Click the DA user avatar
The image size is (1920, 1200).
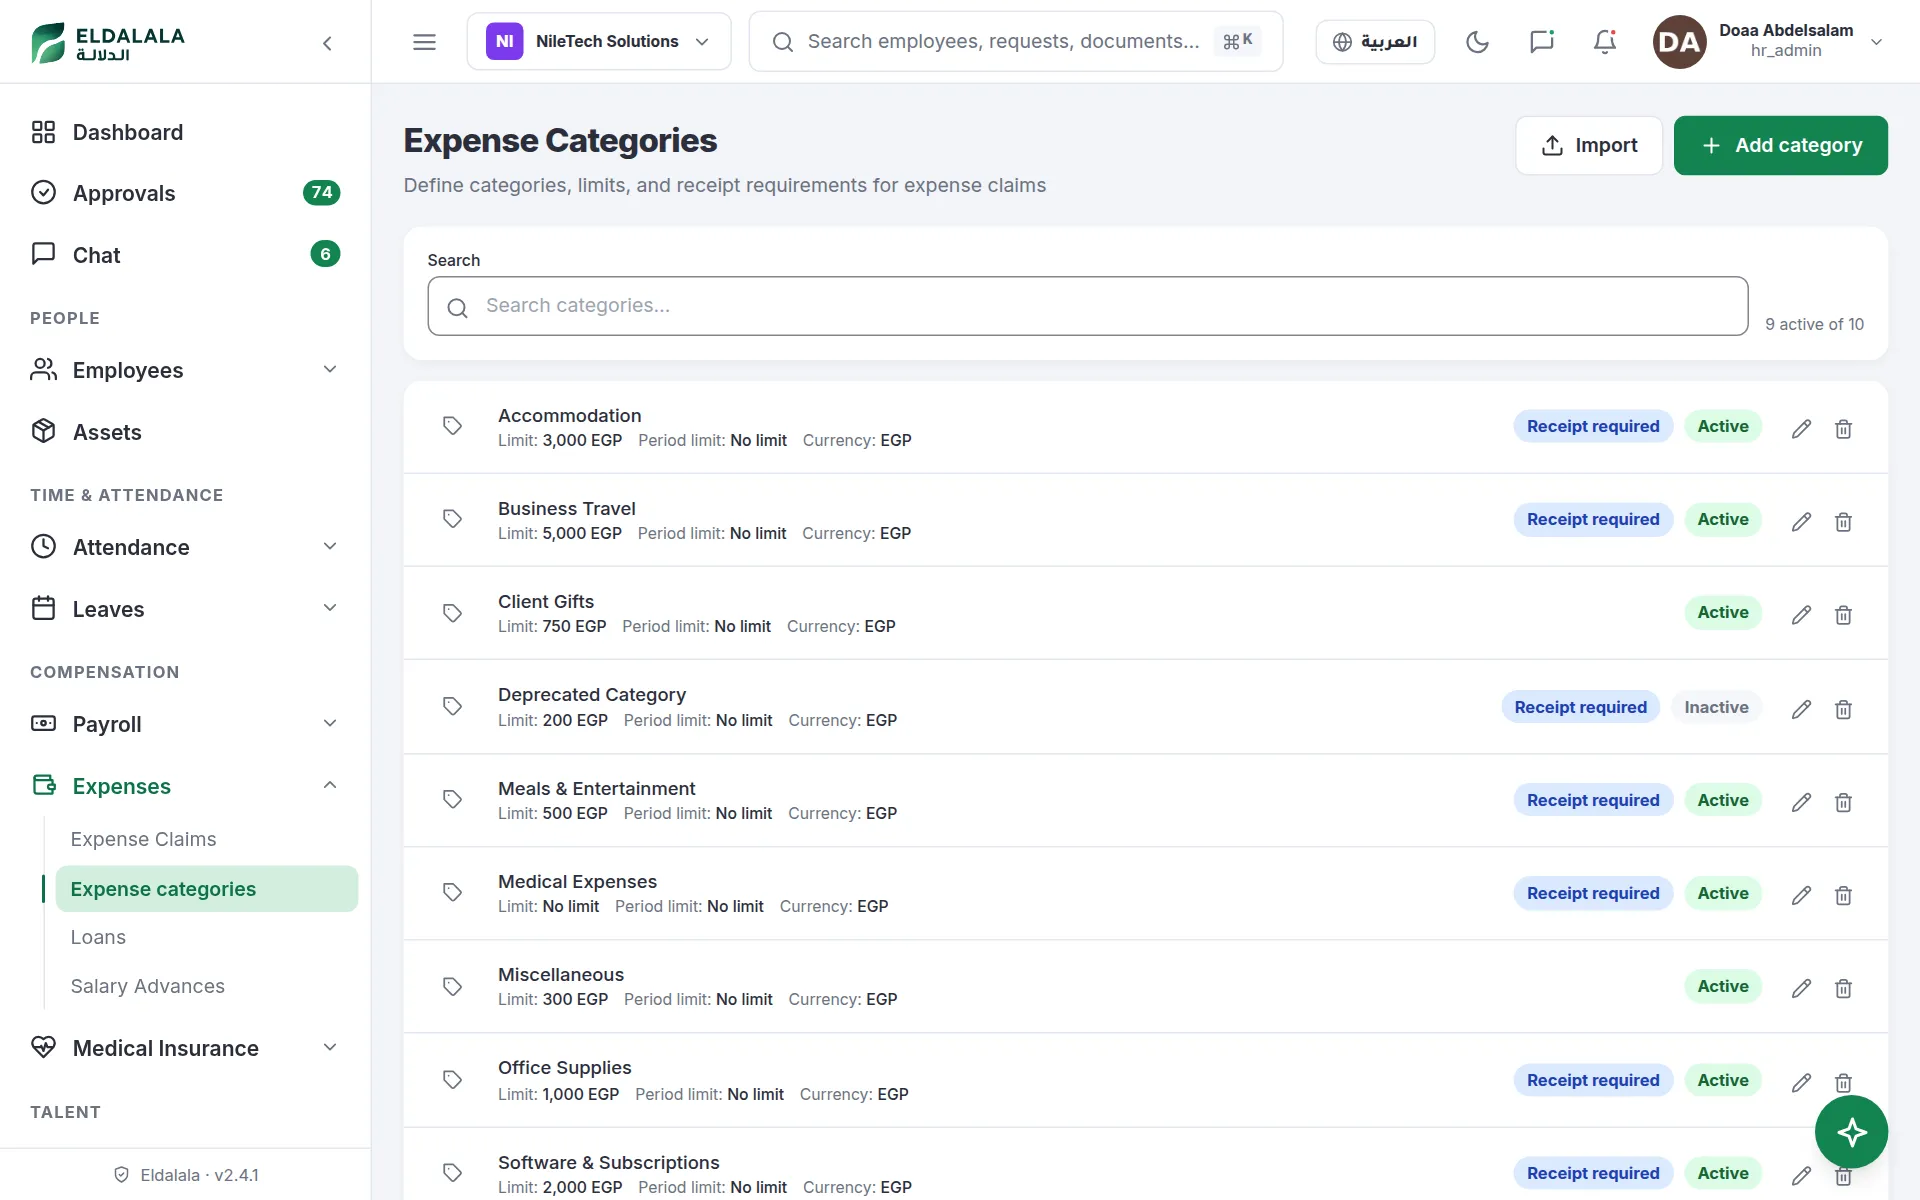tap(1679, 42)
